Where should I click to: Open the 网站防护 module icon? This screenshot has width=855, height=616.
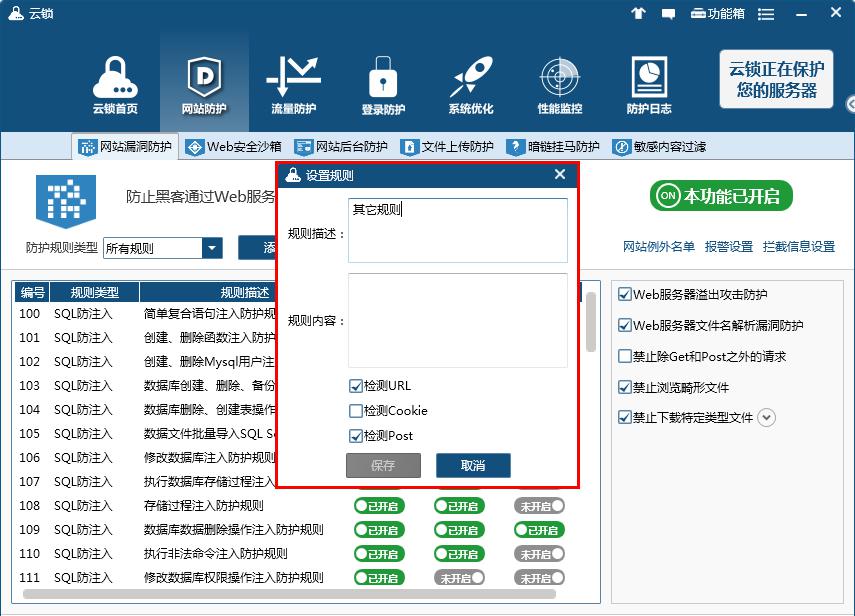pos(204,80)
